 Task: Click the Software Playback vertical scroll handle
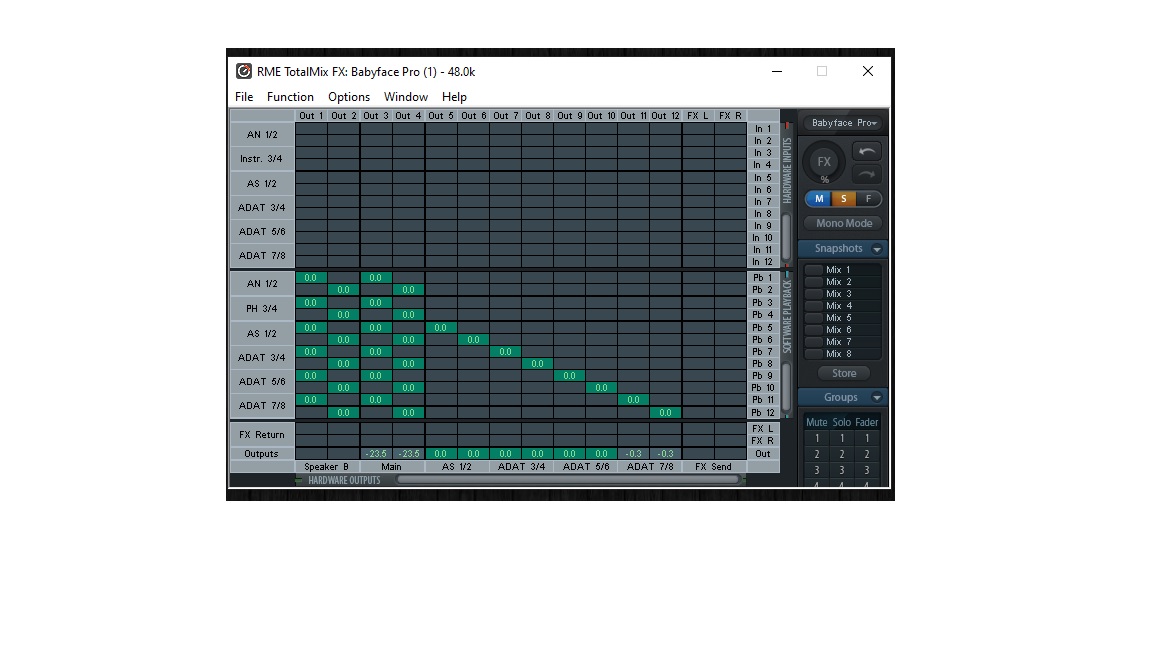786,385
